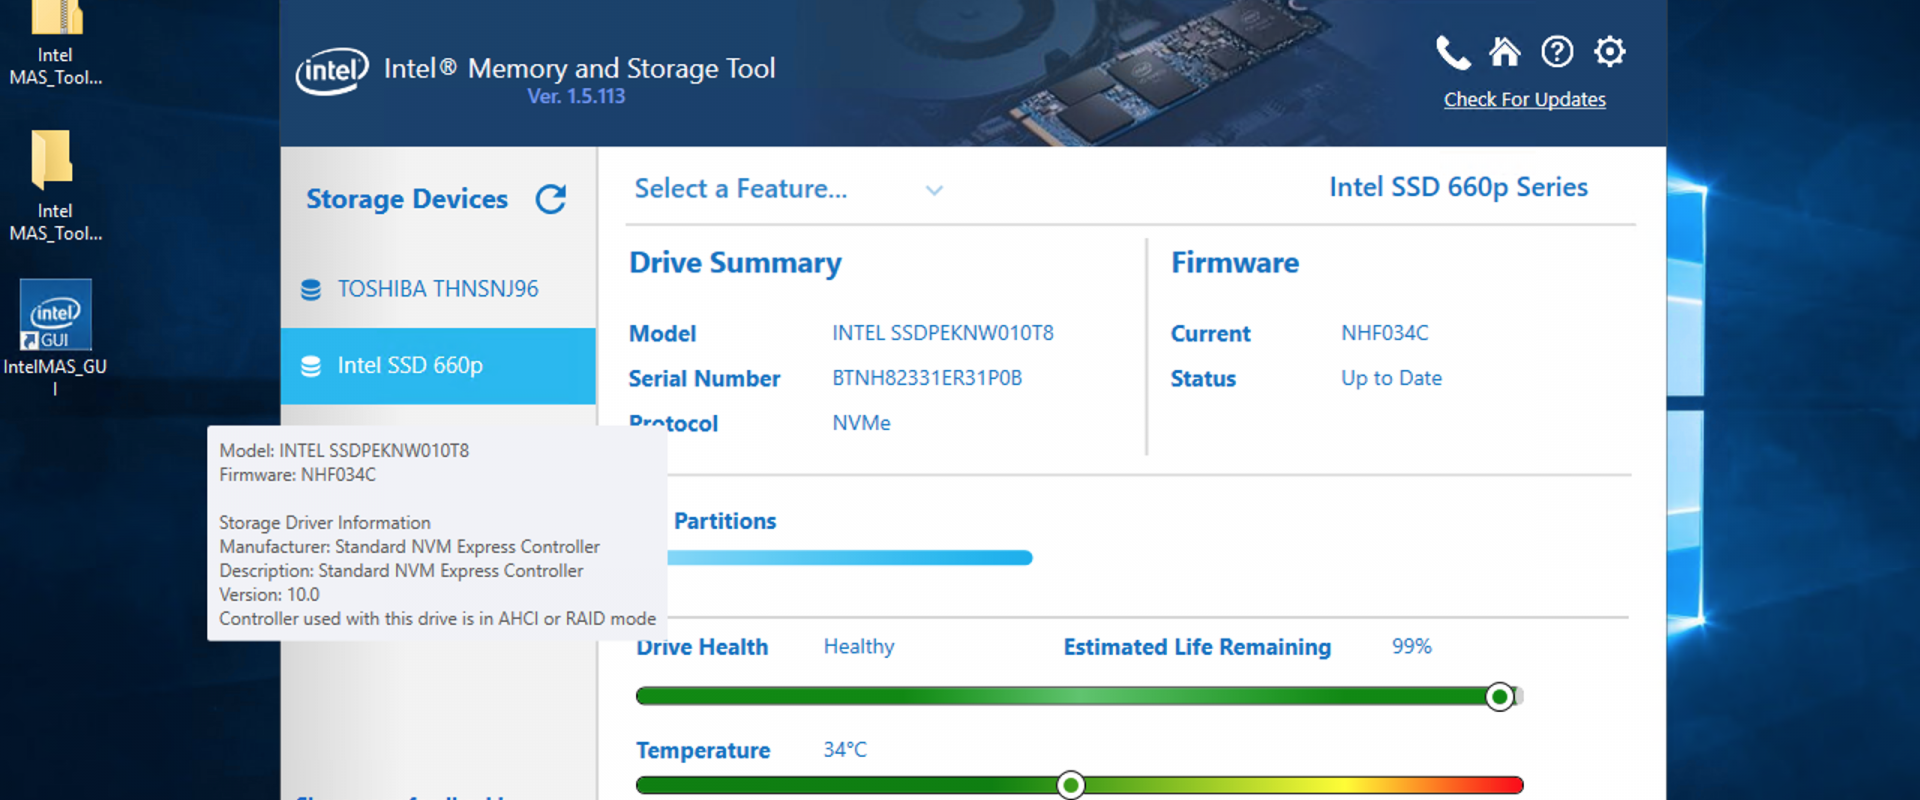Screen dimensions: 1920x800
Task: Click the Intel logo in the header
Action: (x=332, y=71)
